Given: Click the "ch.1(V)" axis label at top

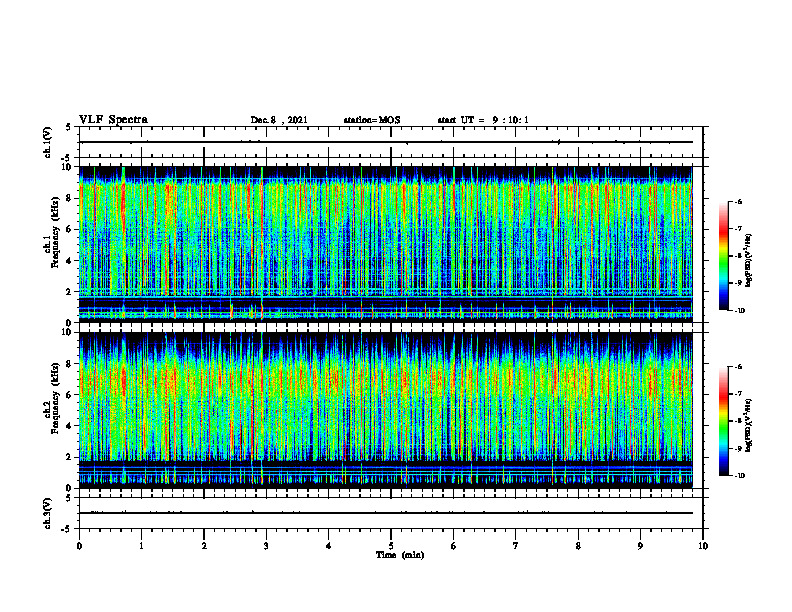Looking at the screenshot, I should tap(48, 142).
